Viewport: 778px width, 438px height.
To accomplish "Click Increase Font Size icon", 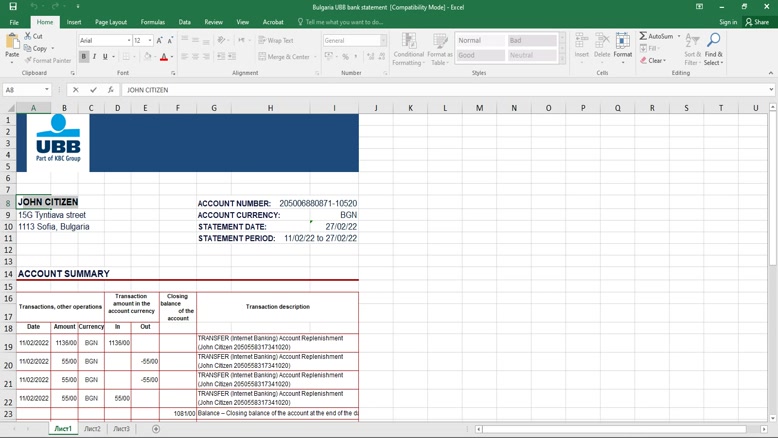I will (160, 41).
